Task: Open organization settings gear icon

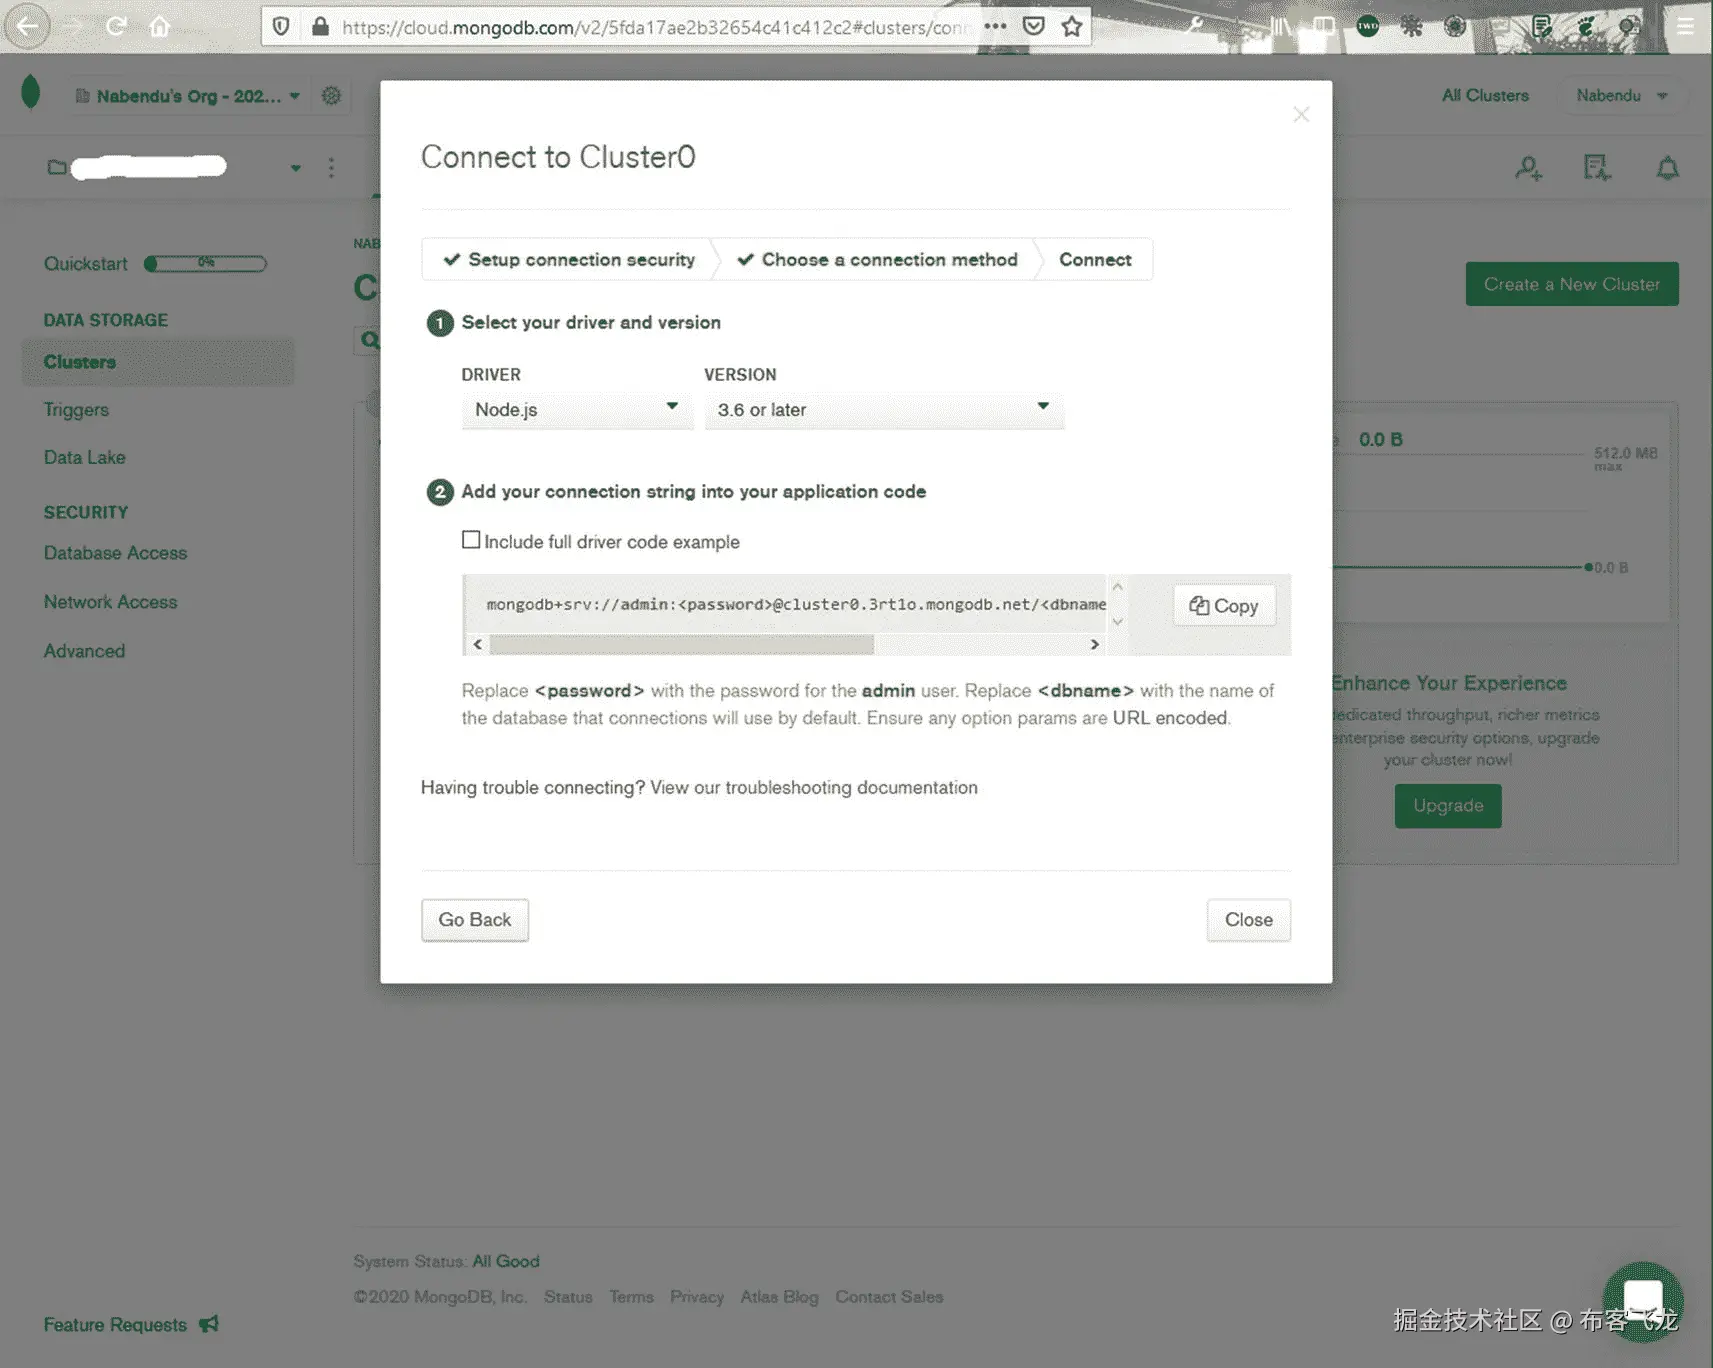Action: tap(331, 95)
